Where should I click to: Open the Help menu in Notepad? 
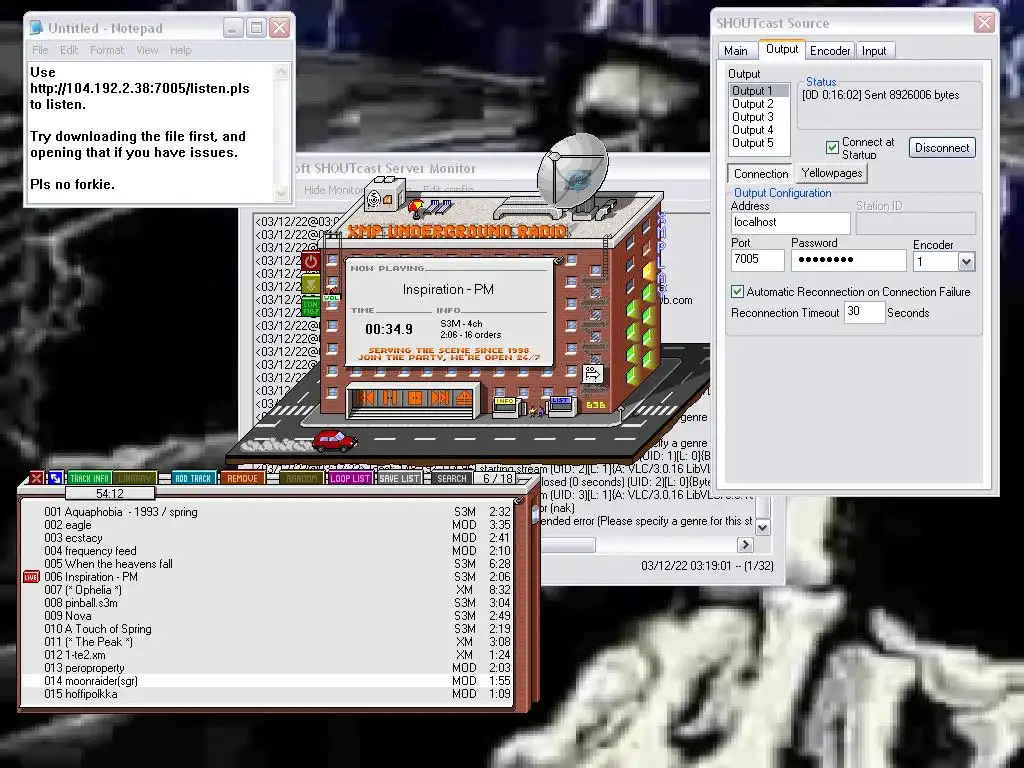[180, 50]
